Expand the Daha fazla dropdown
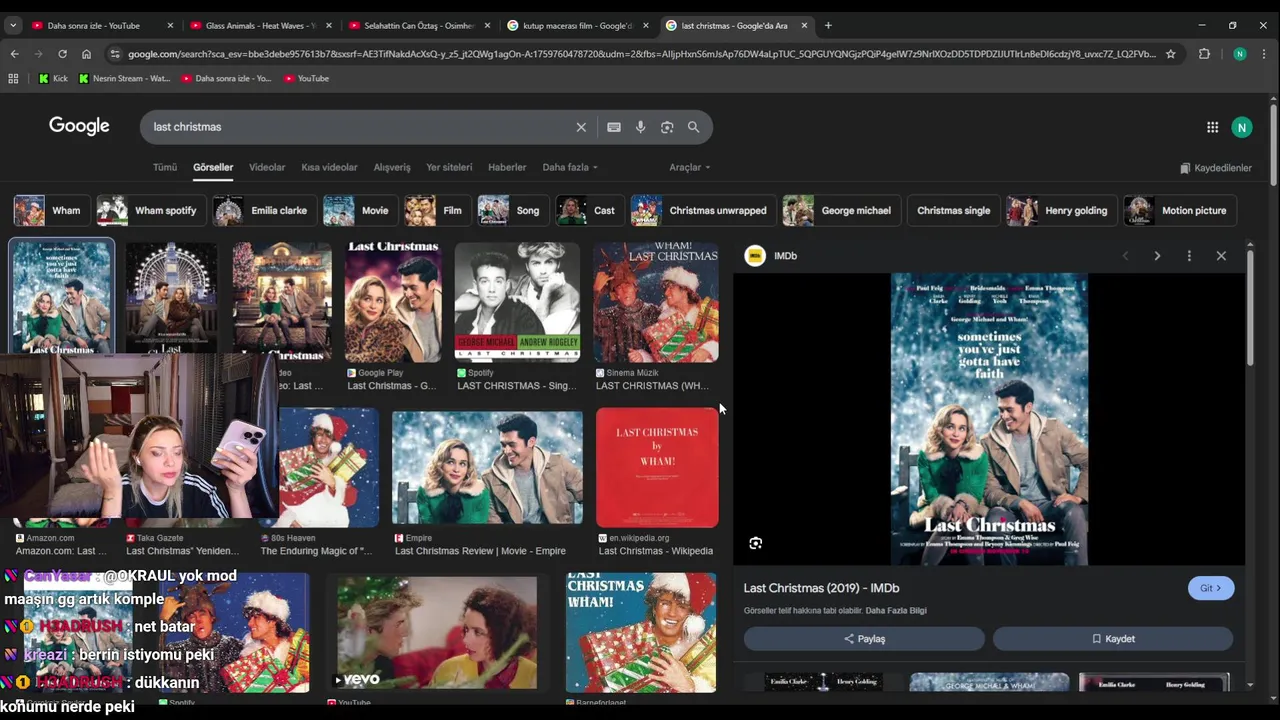 (x=570, y=167)
